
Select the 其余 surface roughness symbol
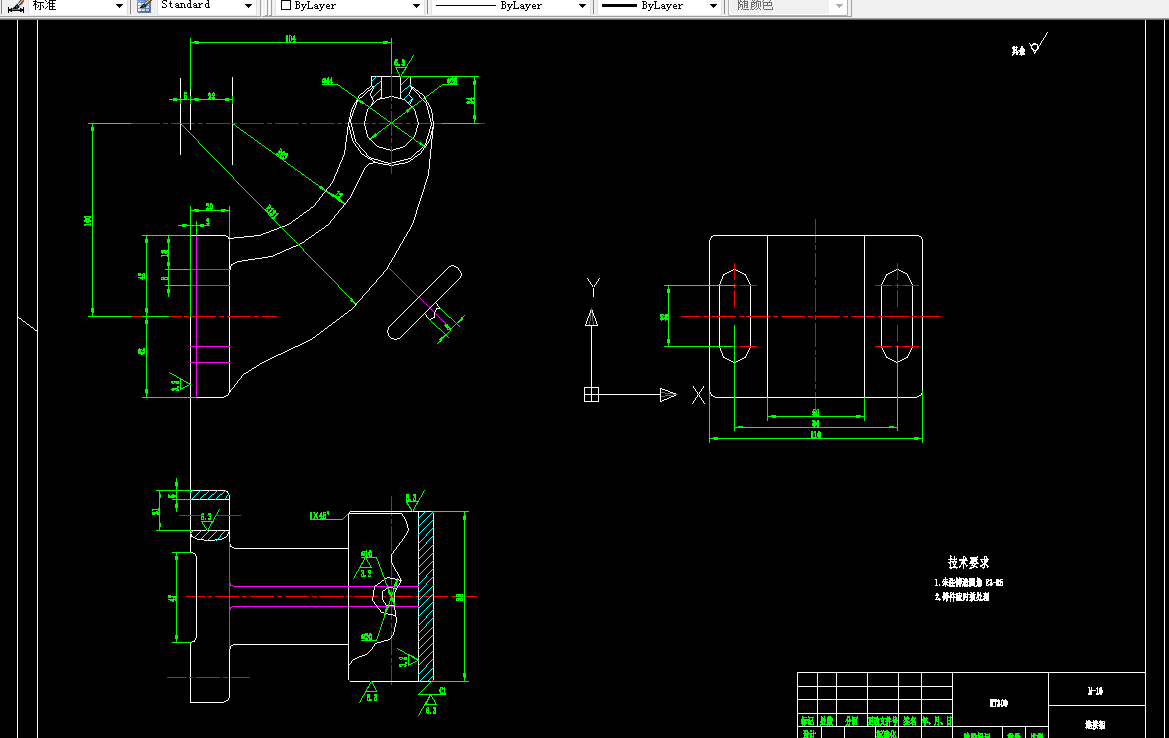tap(1030, 46)
